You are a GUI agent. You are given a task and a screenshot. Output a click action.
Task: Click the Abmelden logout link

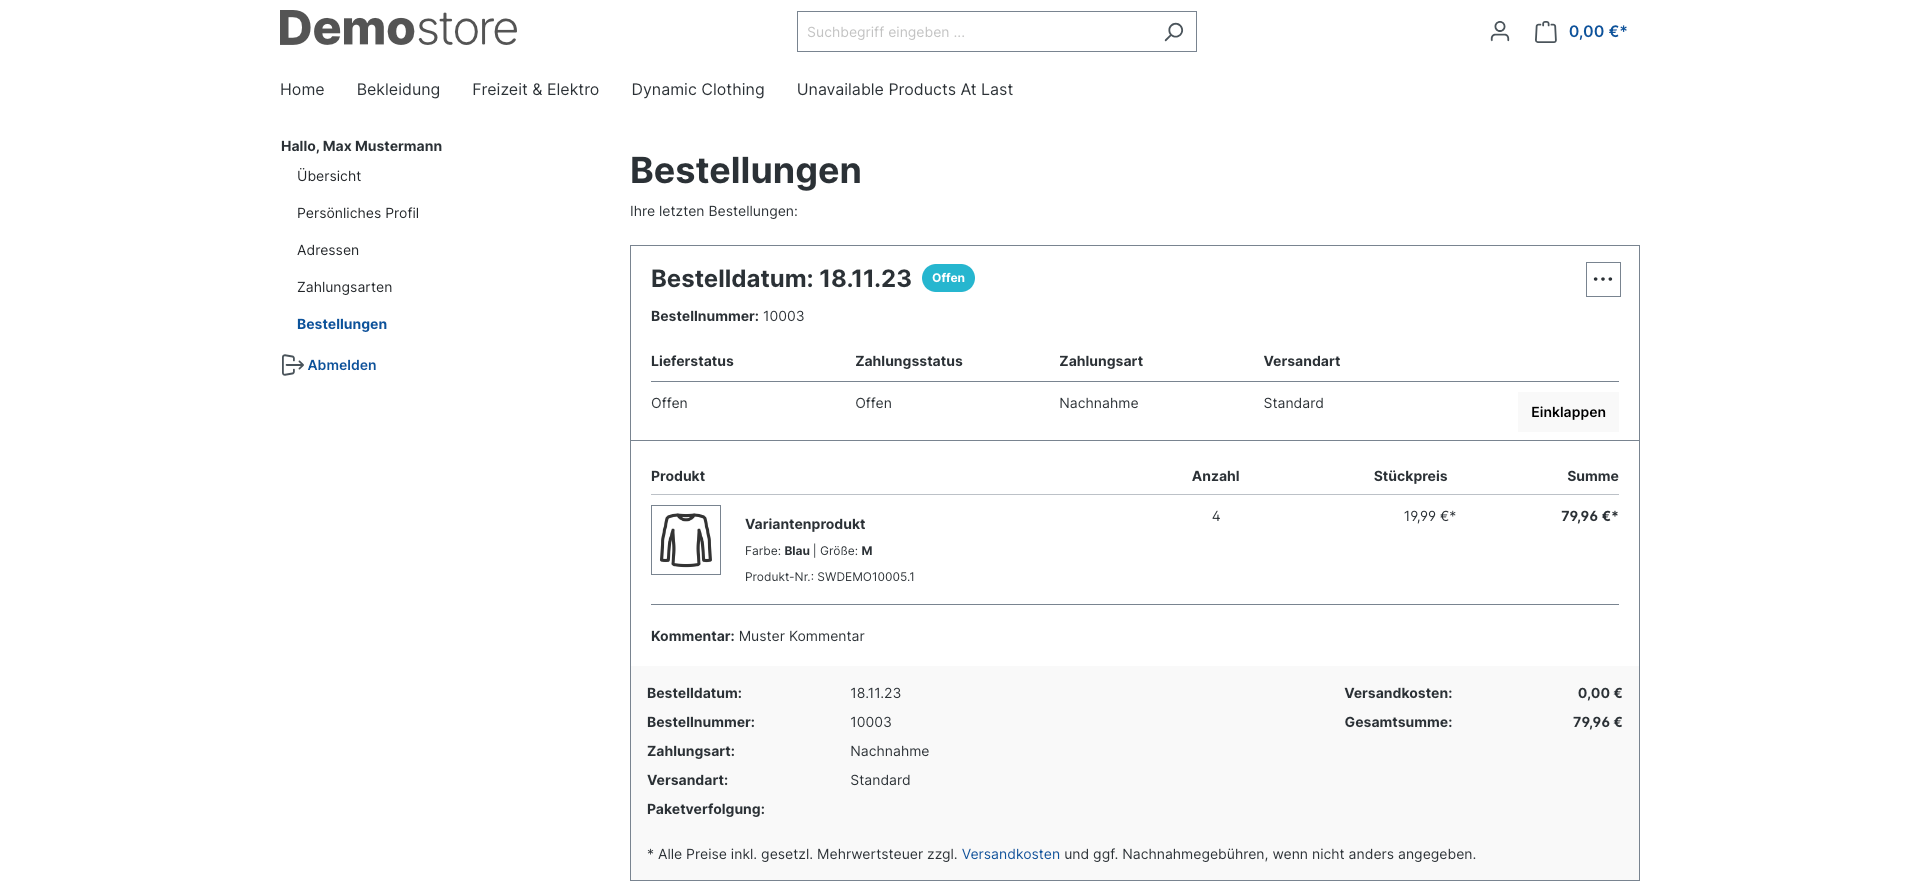coord(342,365)
